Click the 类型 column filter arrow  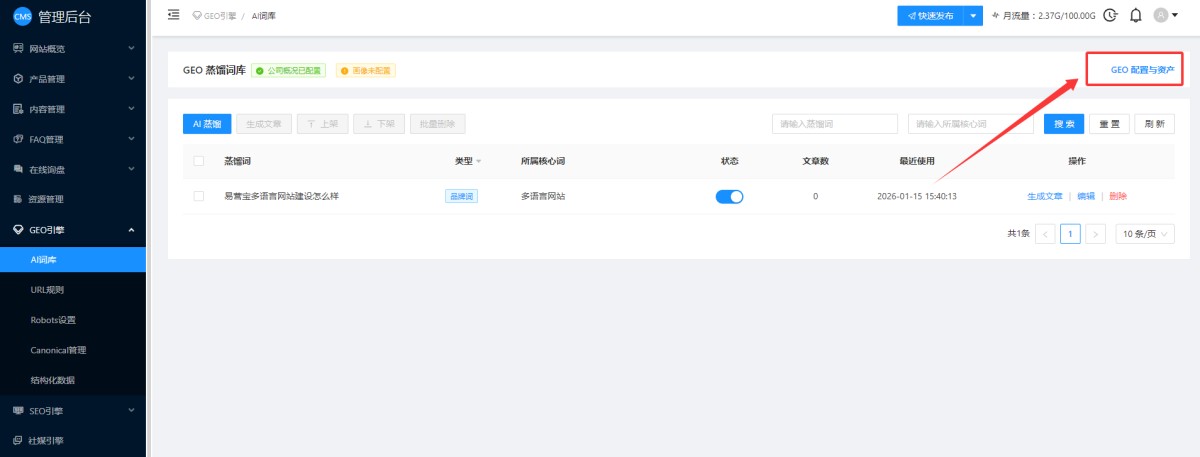point(479,161)
